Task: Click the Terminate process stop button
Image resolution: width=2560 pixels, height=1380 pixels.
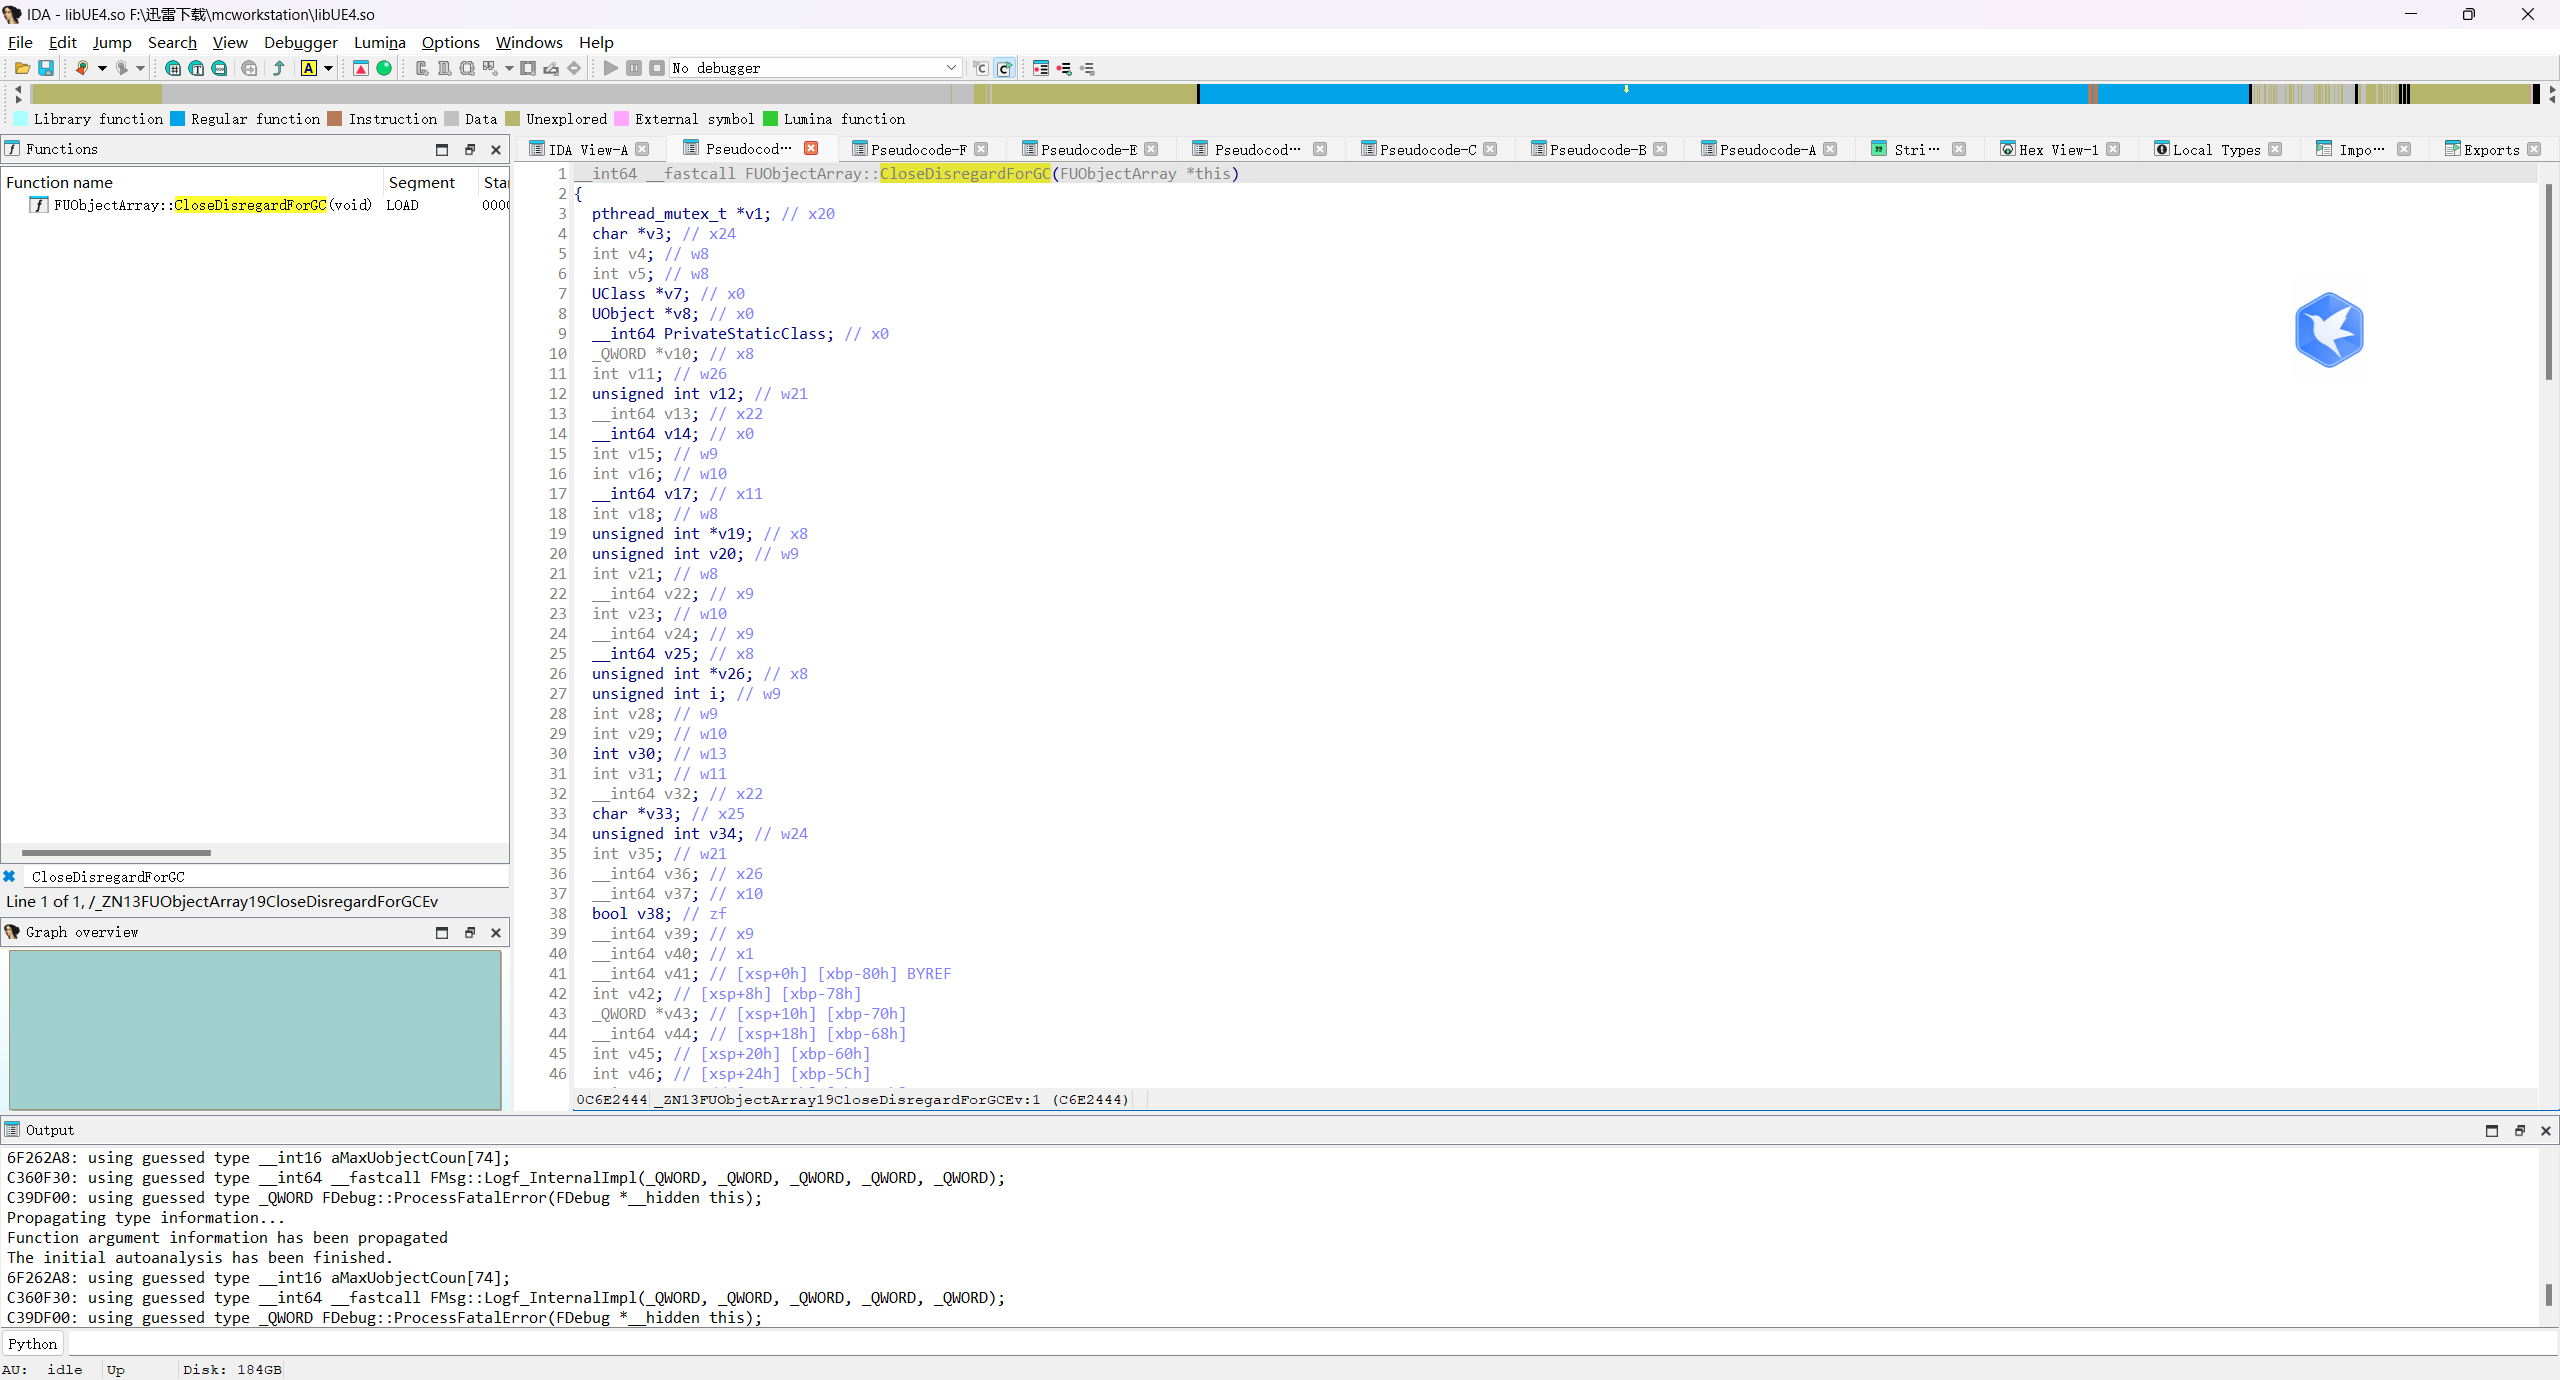Action: pos(657,68)
